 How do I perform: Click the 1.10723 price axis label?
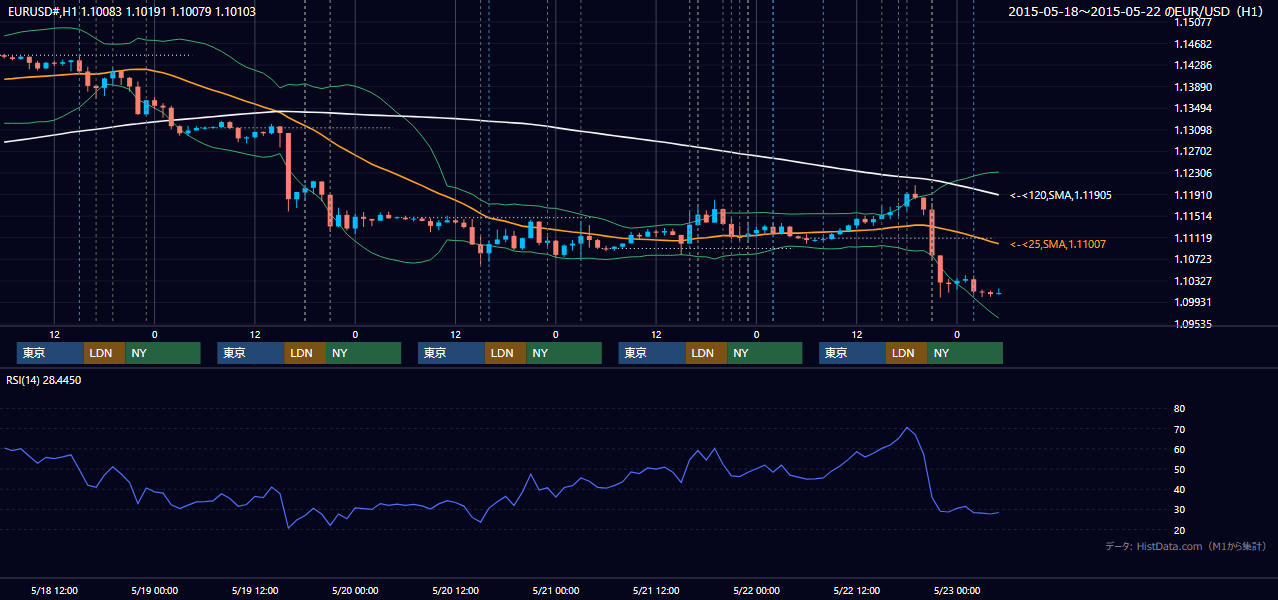[x=1192, y=259]
